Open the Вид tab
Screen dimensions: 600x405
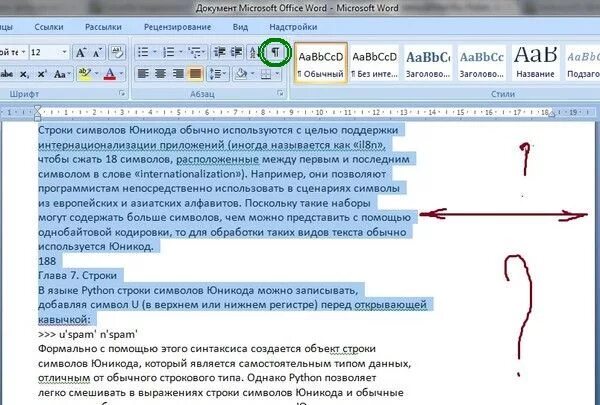[240, 27]
